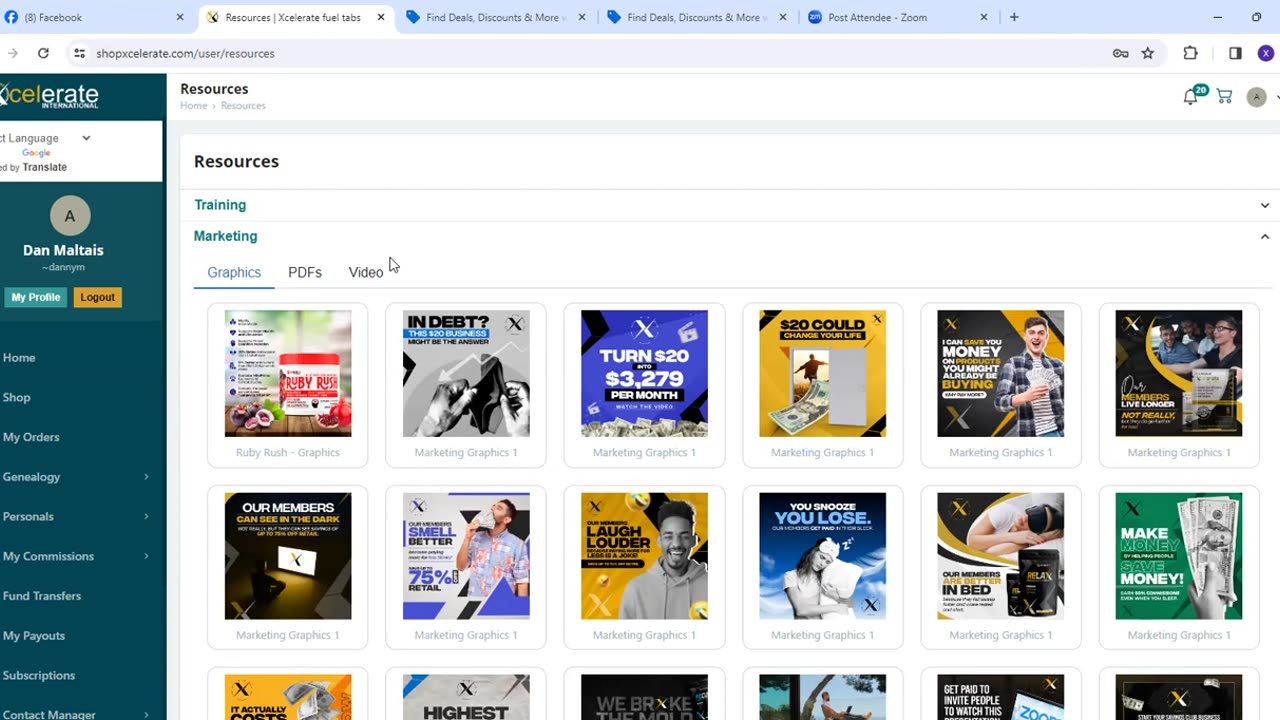Click the Ruby Rush - Graphics caption

coord(288,453)
